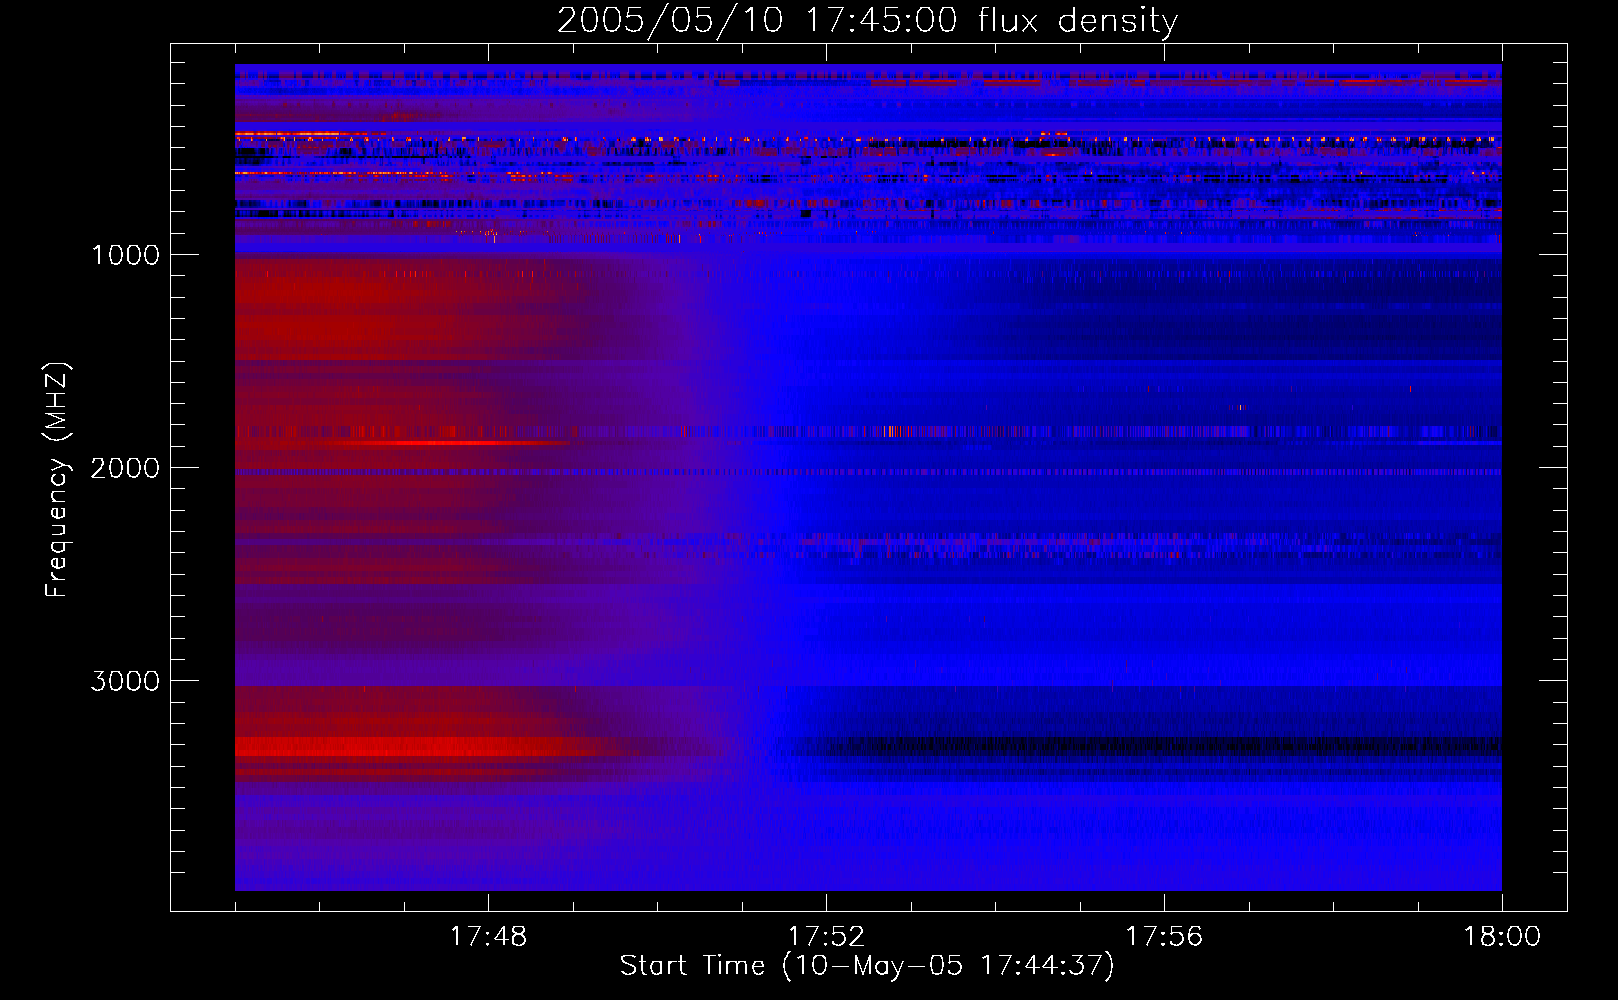Click the plot title '2005/05/10 17:45:00 flux density'

pos(867,20)
